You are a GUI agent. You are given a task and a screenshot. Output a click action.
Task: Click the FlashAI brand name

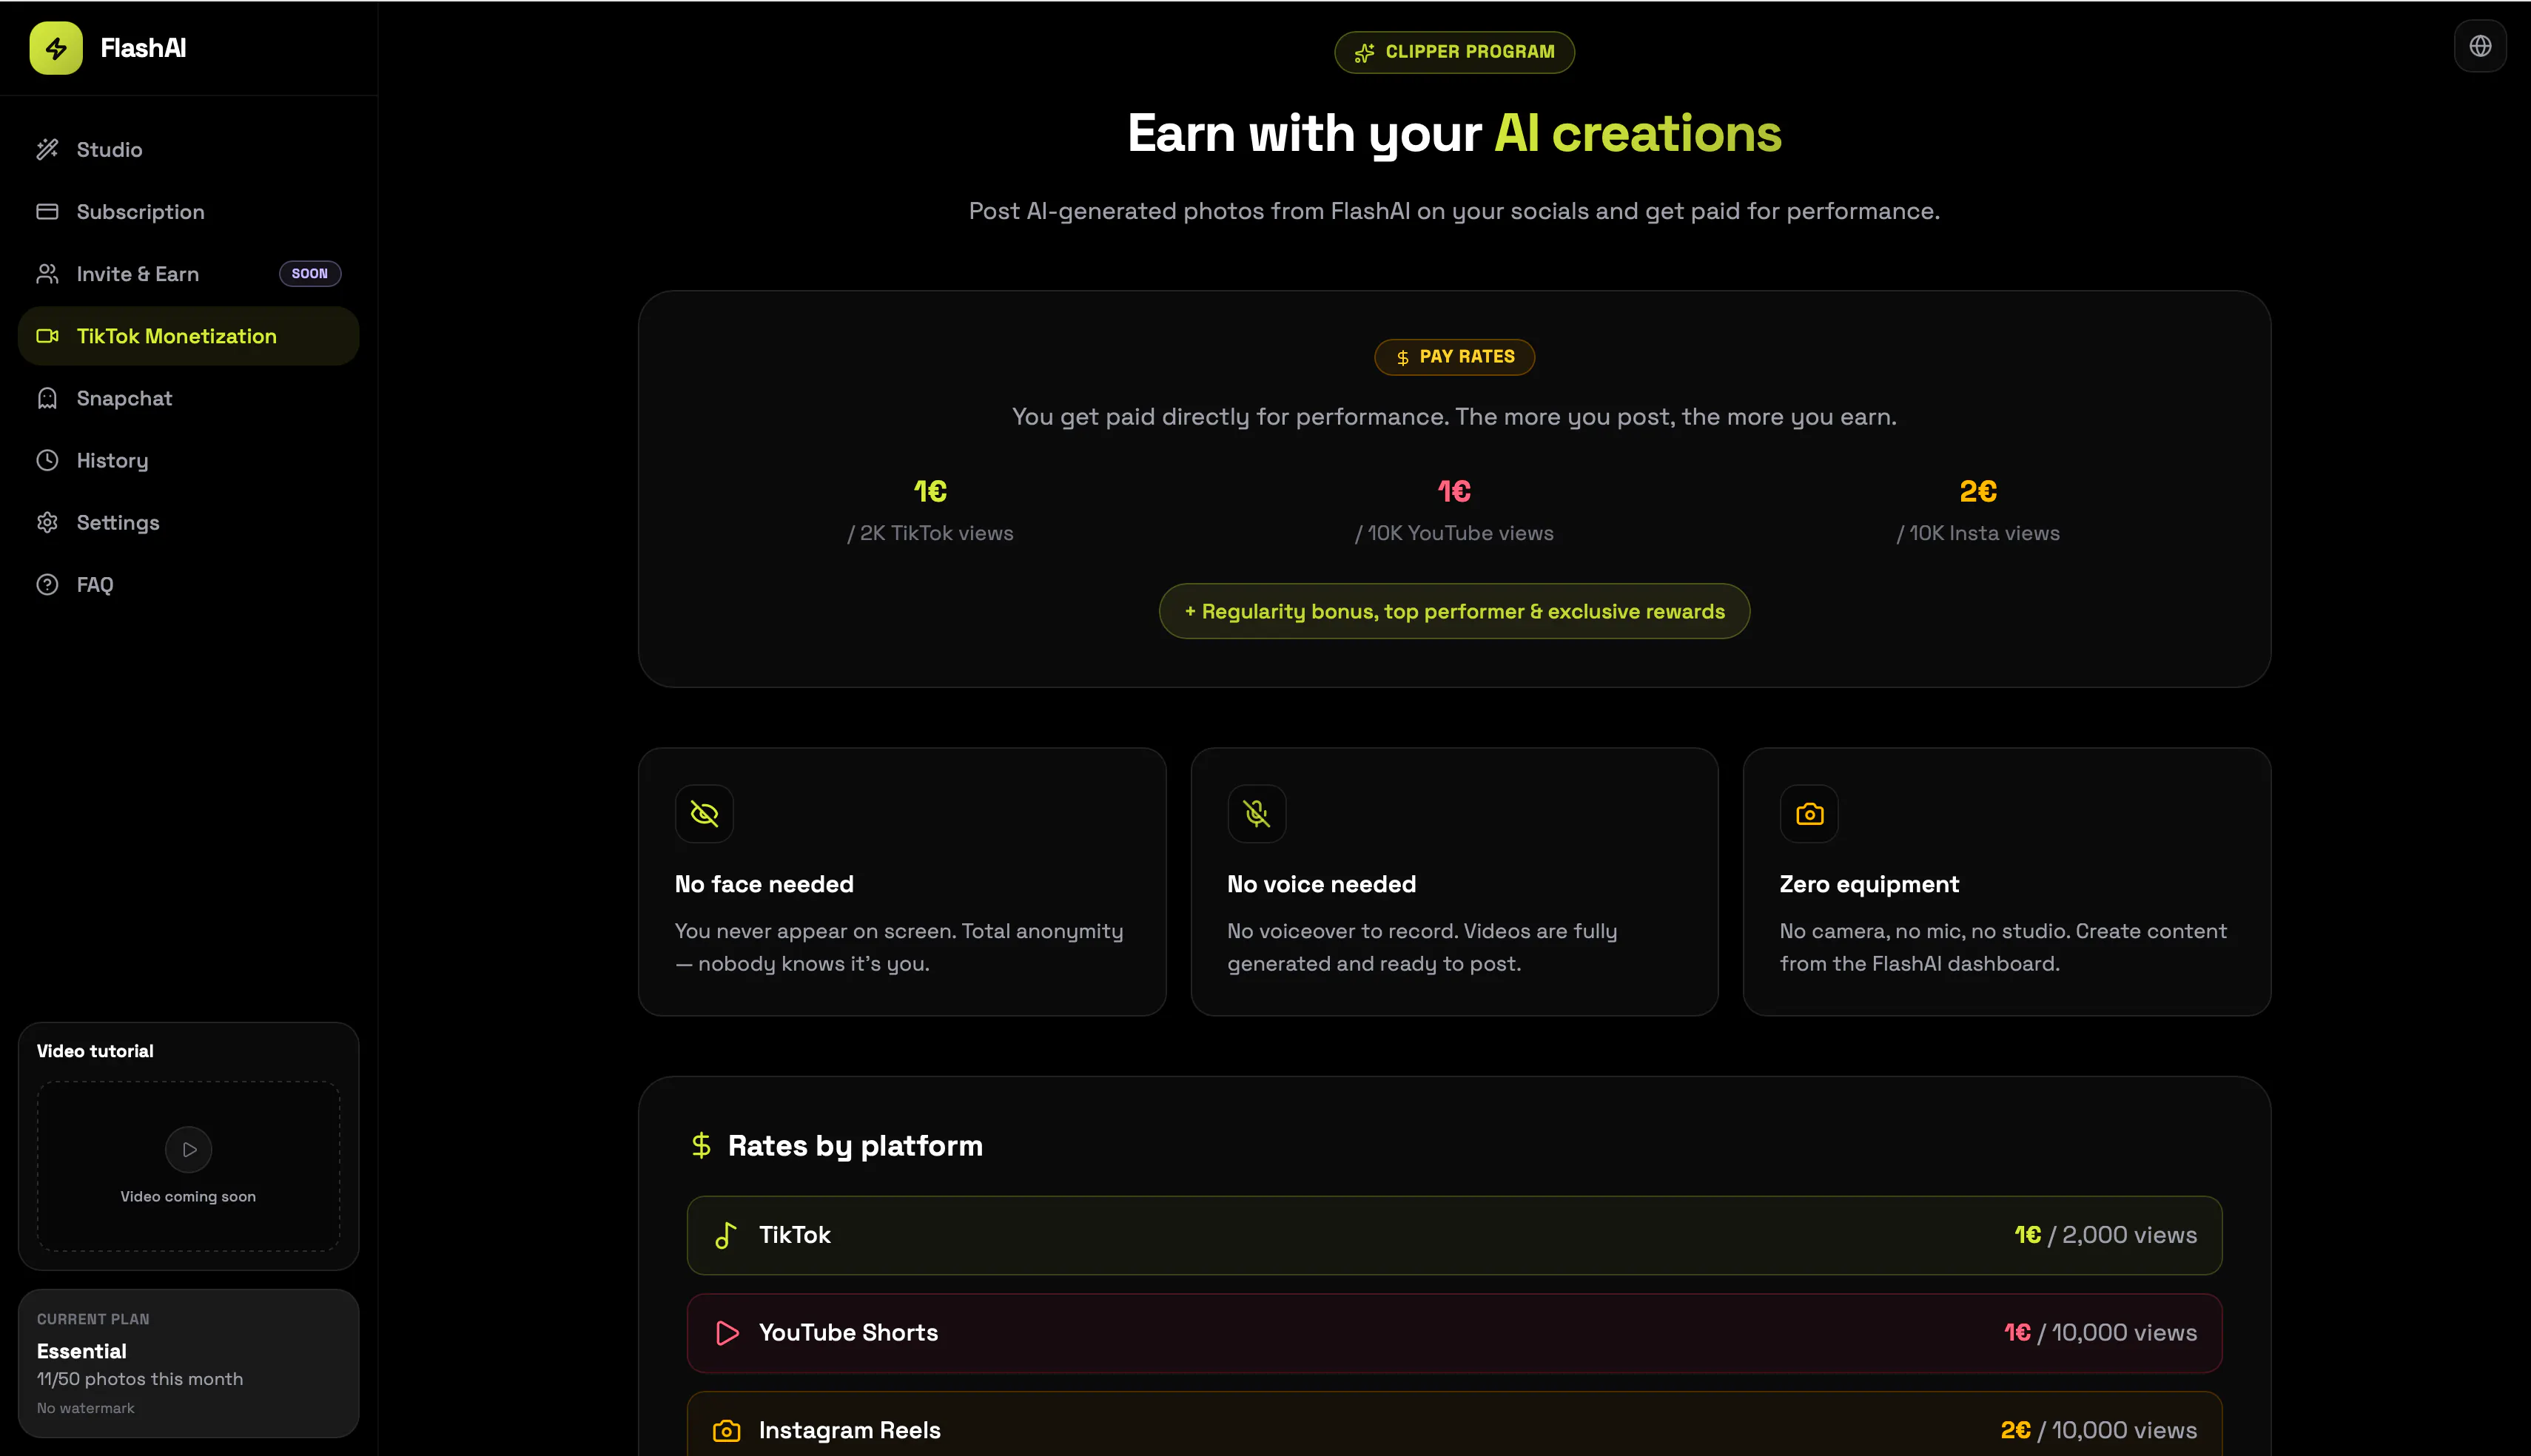click(x=143, y=48)
